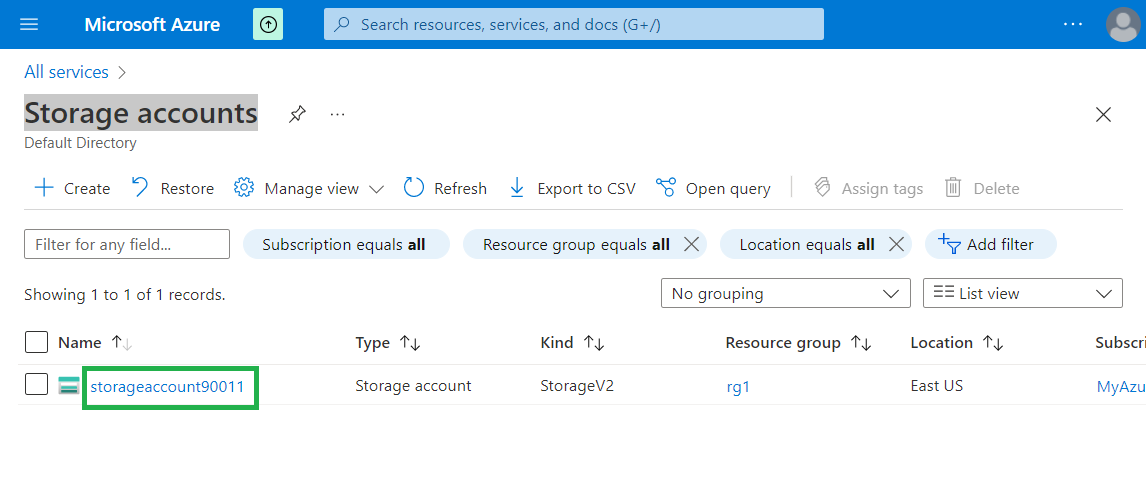The image size is (1146, 484).
Task: Open more options next to the Storage accounts title
Action: 337,115
